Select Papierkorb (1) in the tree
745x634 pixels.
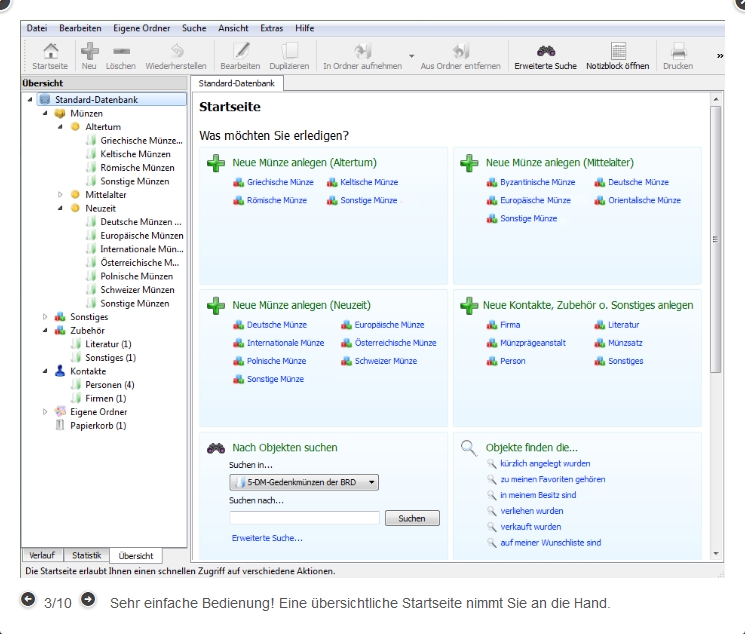pyautogui.click(x=98, y=425)
